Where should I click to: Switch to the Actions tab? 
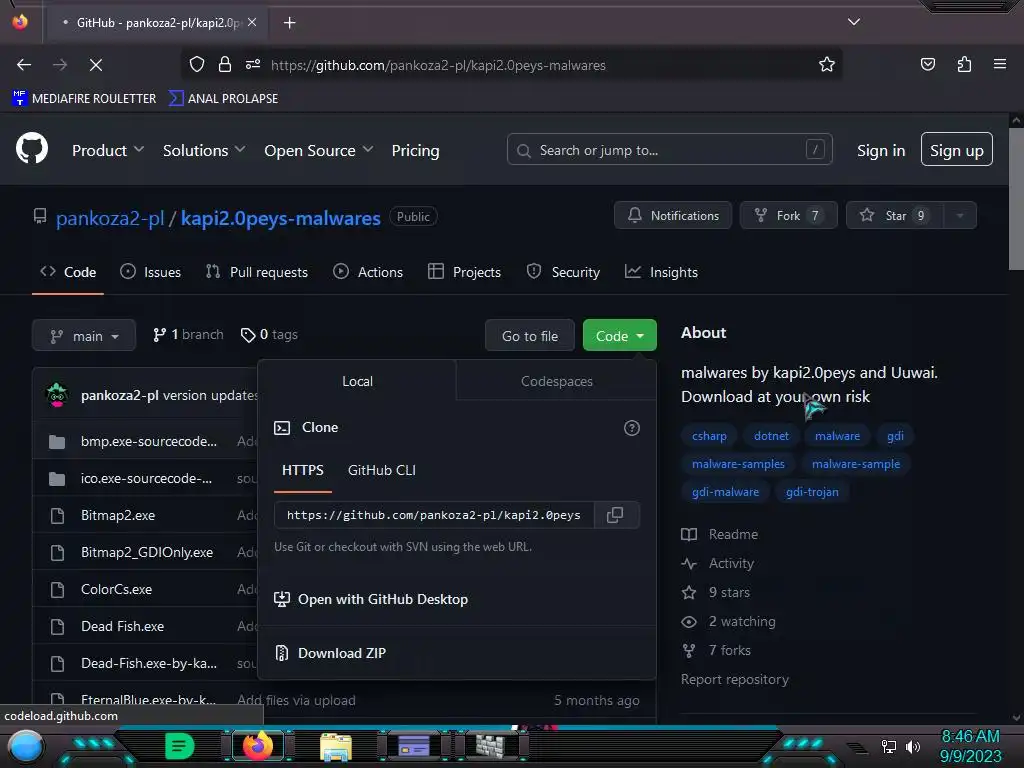[x=368, y=272]
